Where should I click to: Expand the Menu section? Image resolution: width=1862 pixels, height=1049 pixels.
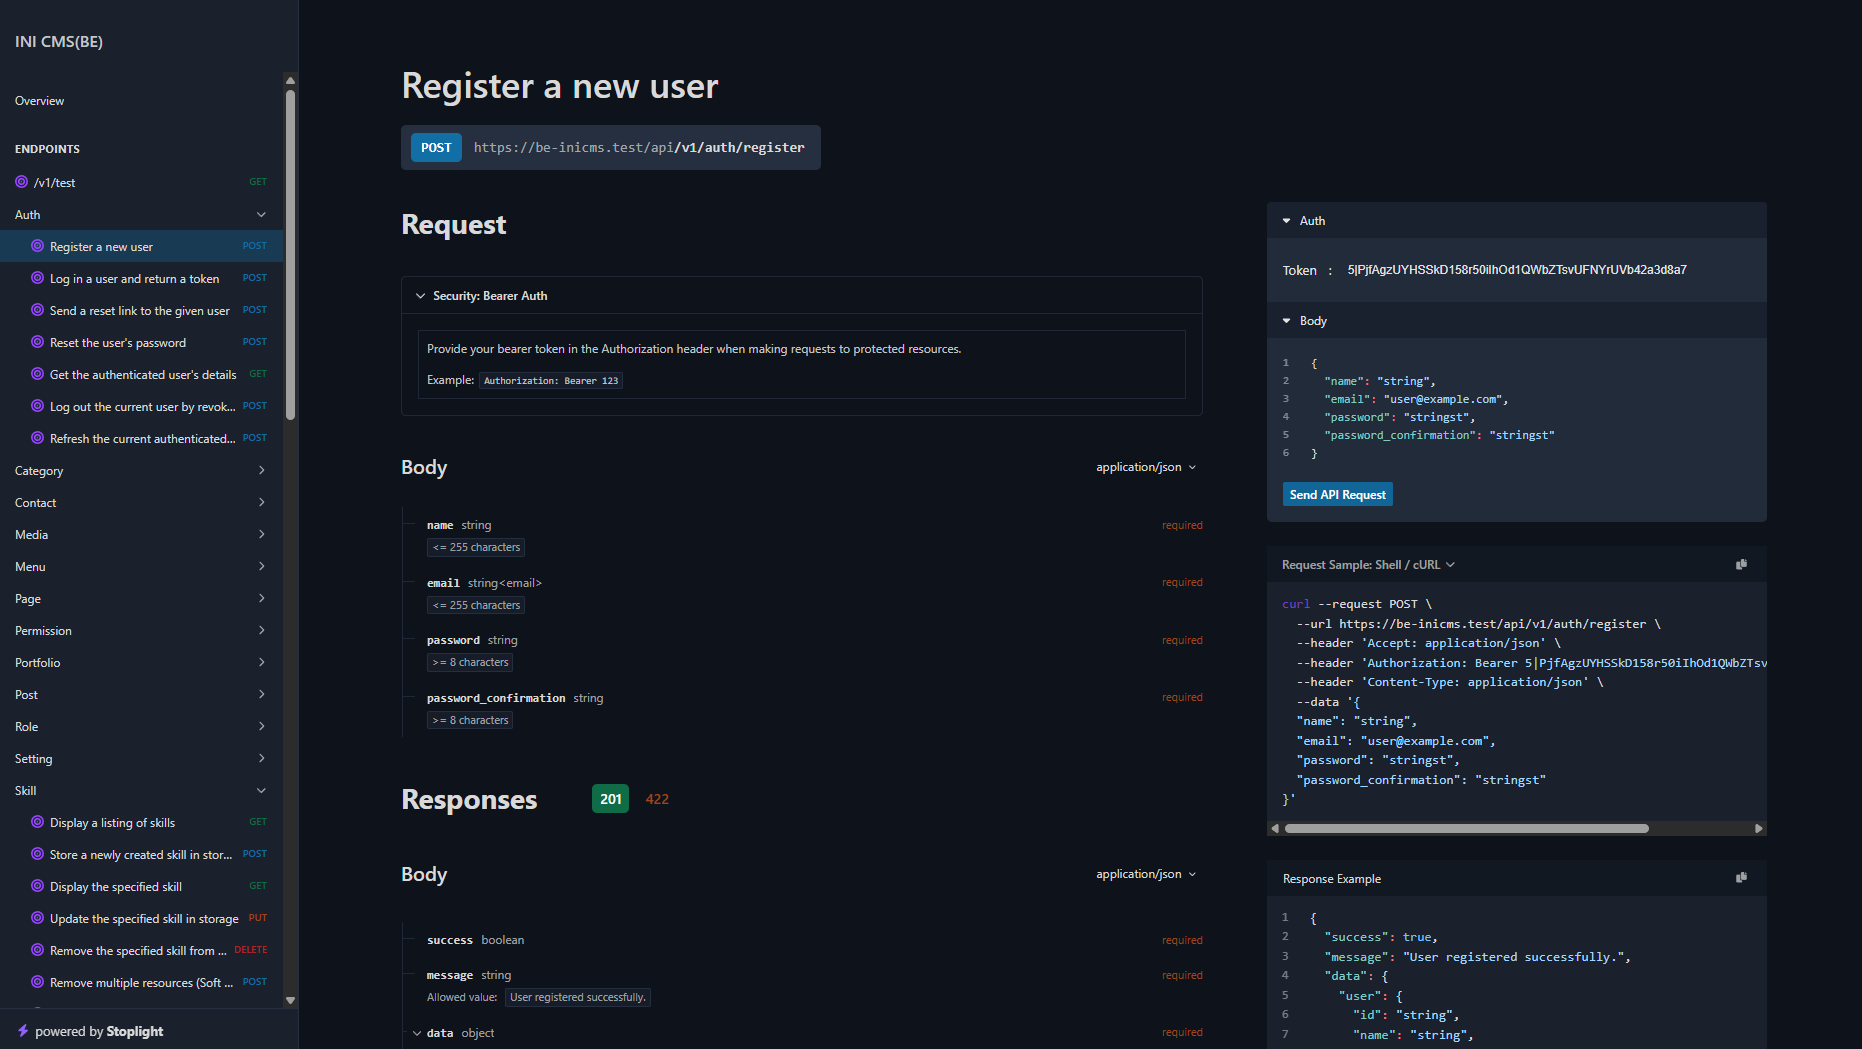(x=261, y=567)
